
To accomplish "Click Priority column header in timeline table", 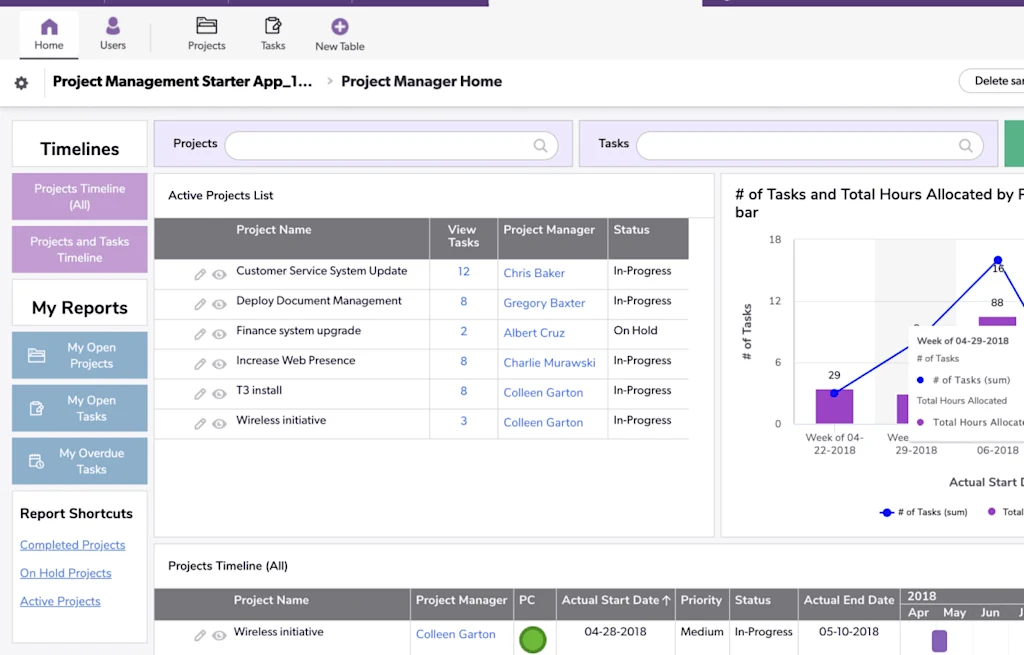I will (701, 600).
